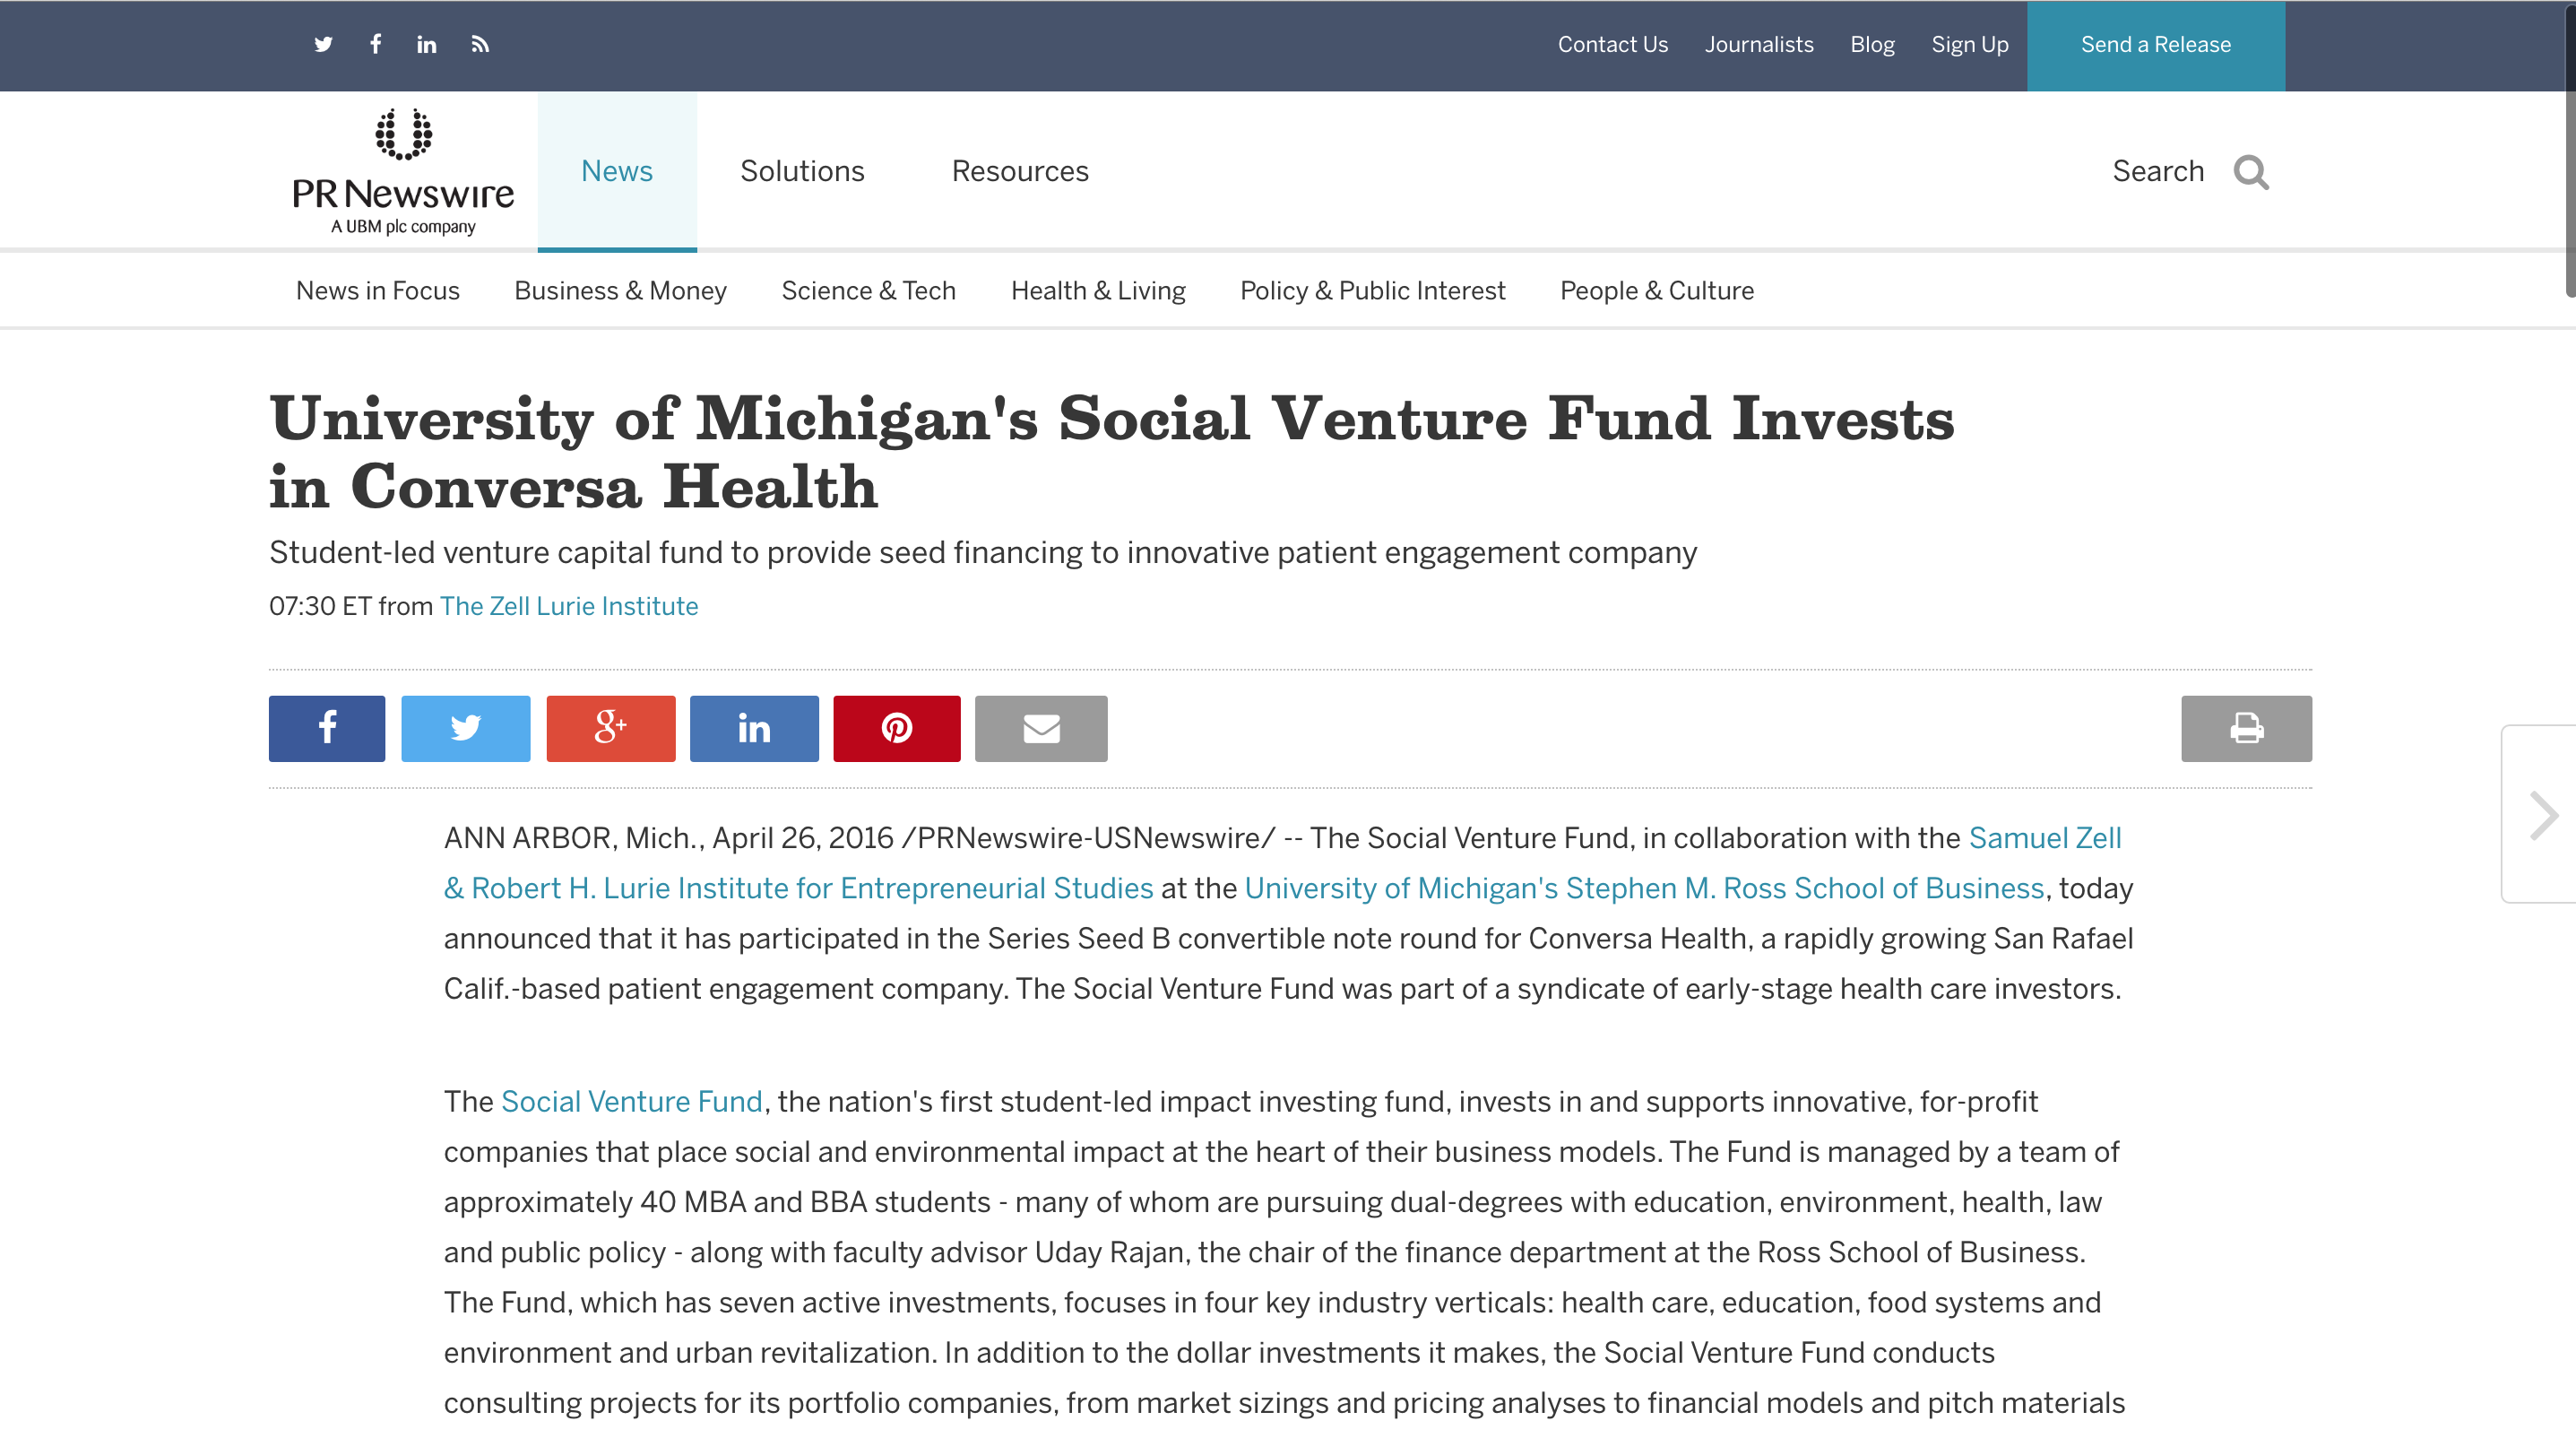Screen dimensions: 2576x1438
Task: Open The Zell Lurie Institute link
Action: [569, 606]
